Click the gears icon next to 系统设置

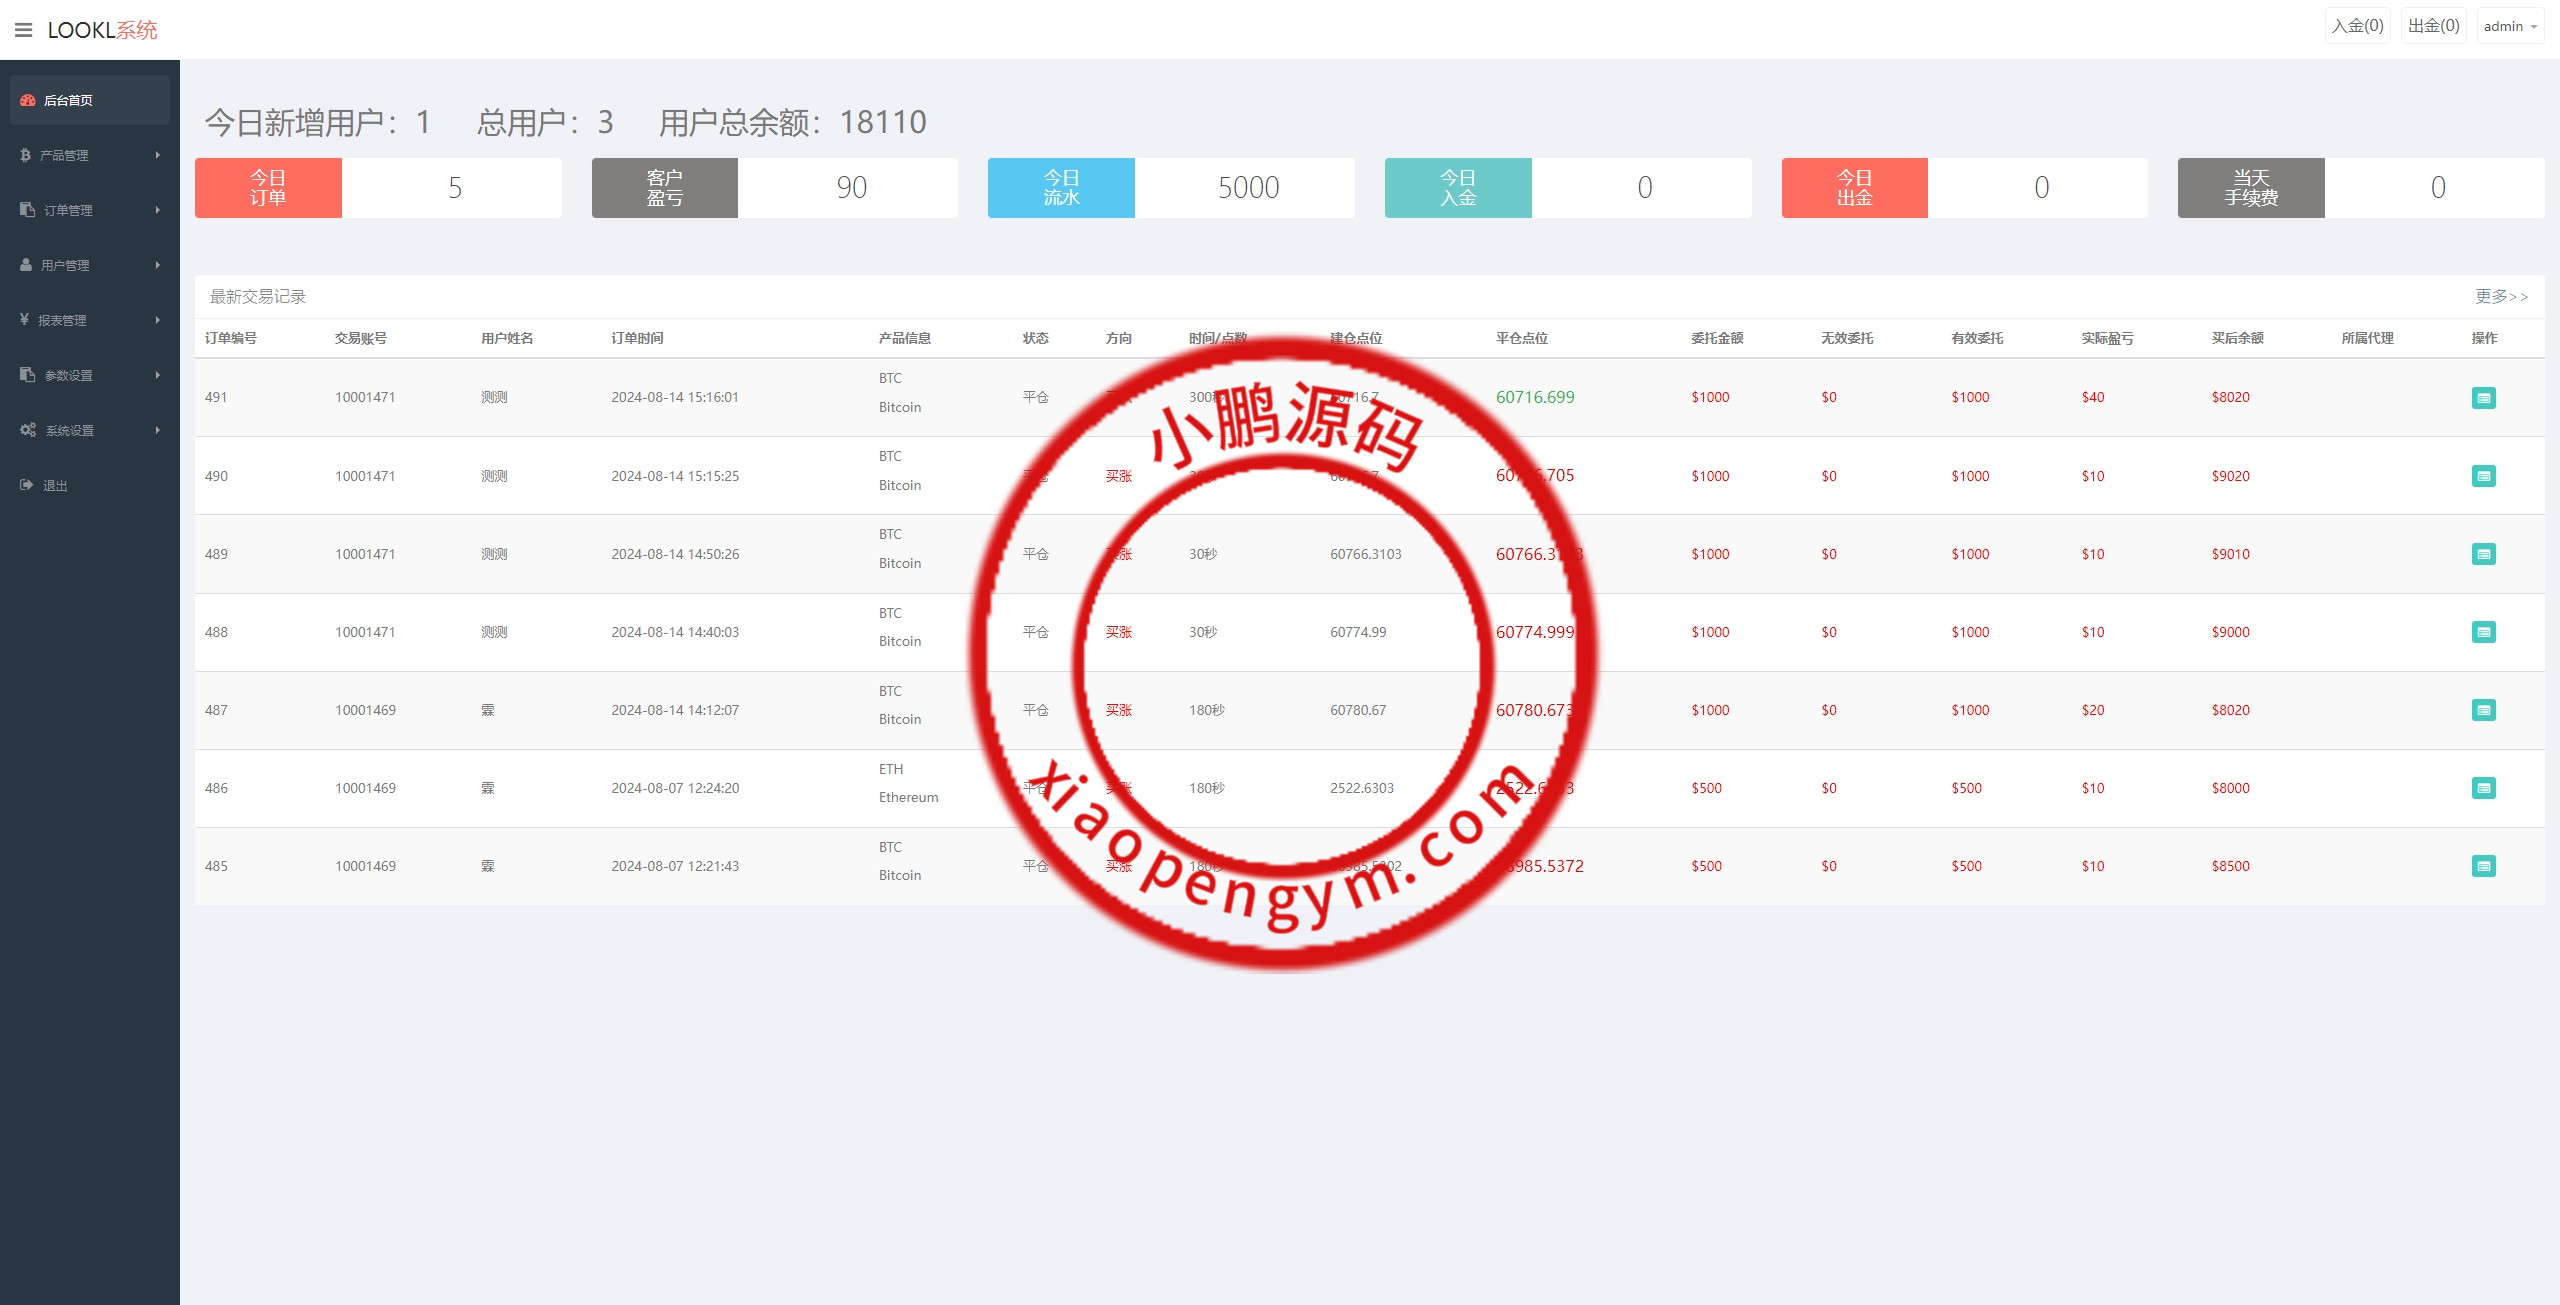click(28, 430)
